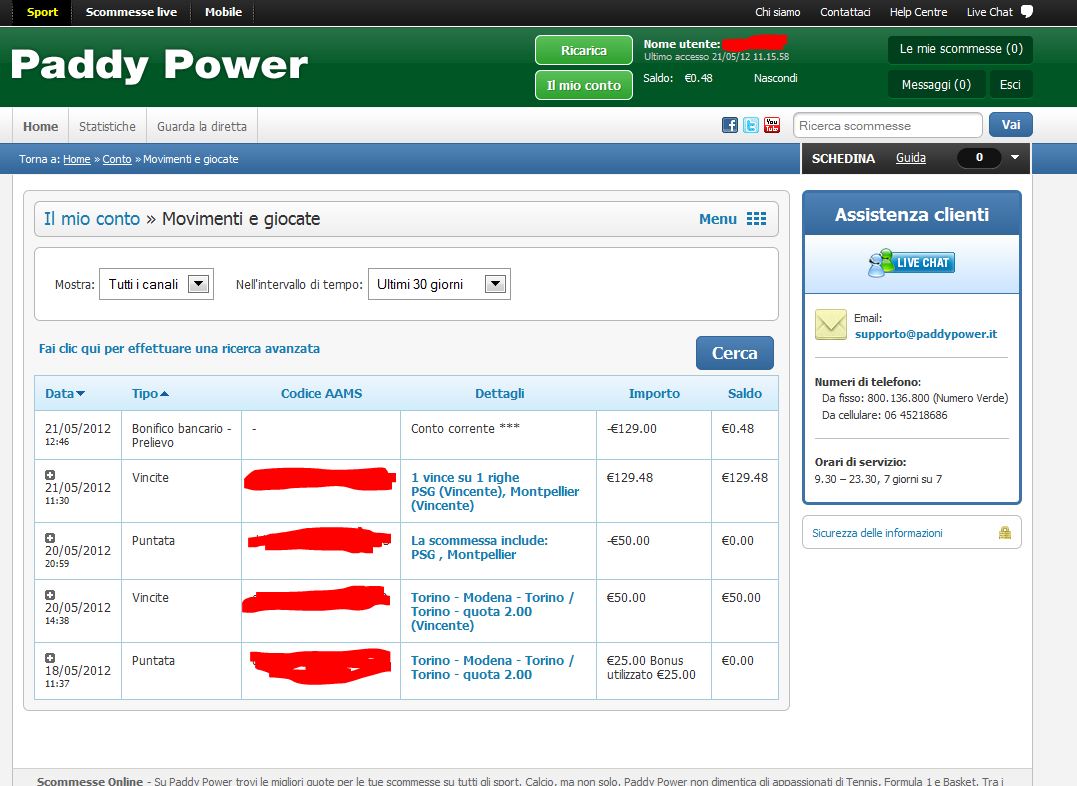The image size is (1077, 786).
Task: Open Help Centre link
Action: coord(918,12)
